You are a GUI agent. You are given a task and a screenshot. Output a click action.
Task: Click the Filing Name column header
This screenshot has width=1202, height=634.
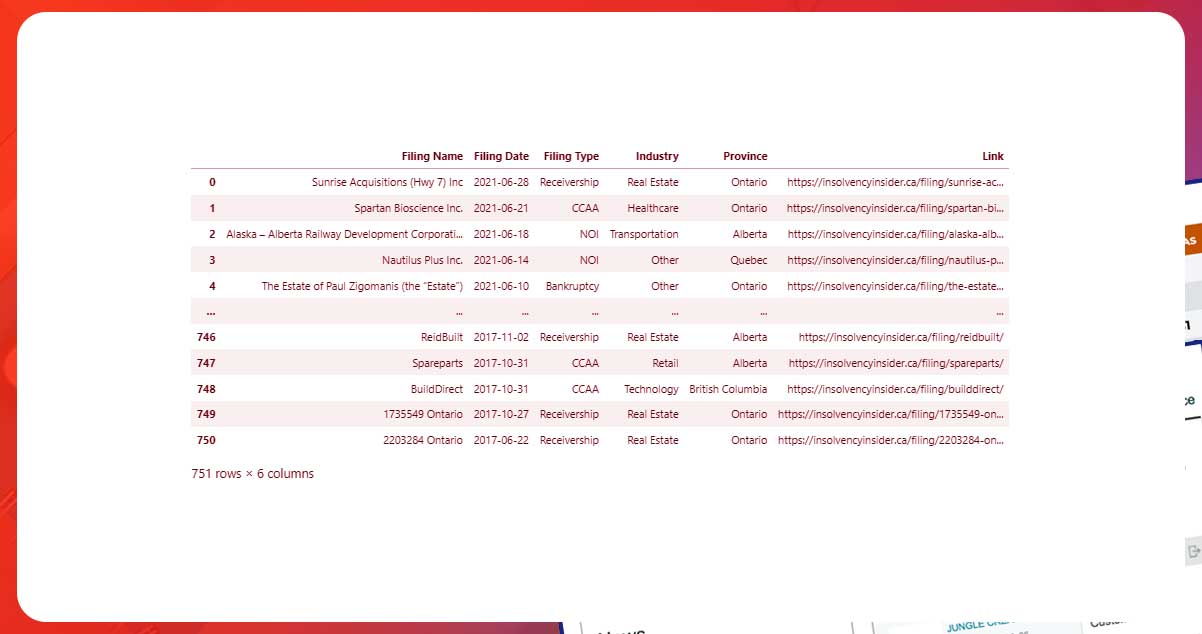[x=432, y=156]
